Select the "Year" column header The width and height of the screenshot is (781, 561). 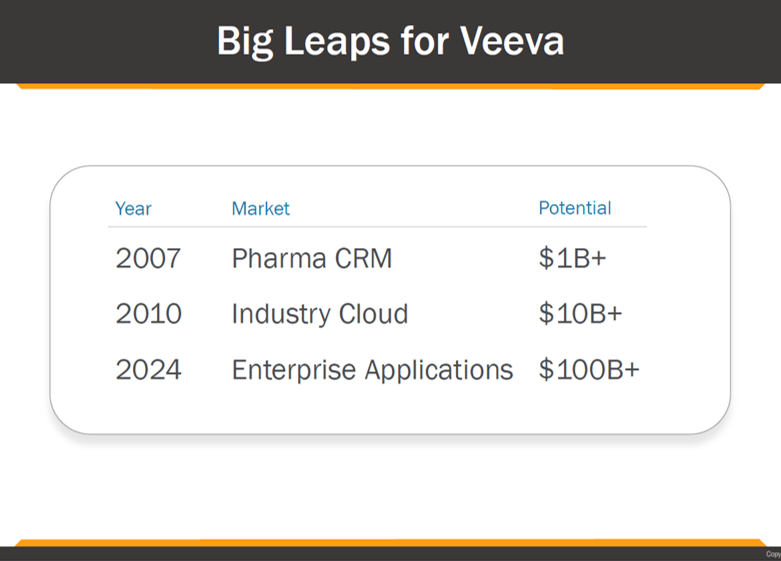point(133,208)
